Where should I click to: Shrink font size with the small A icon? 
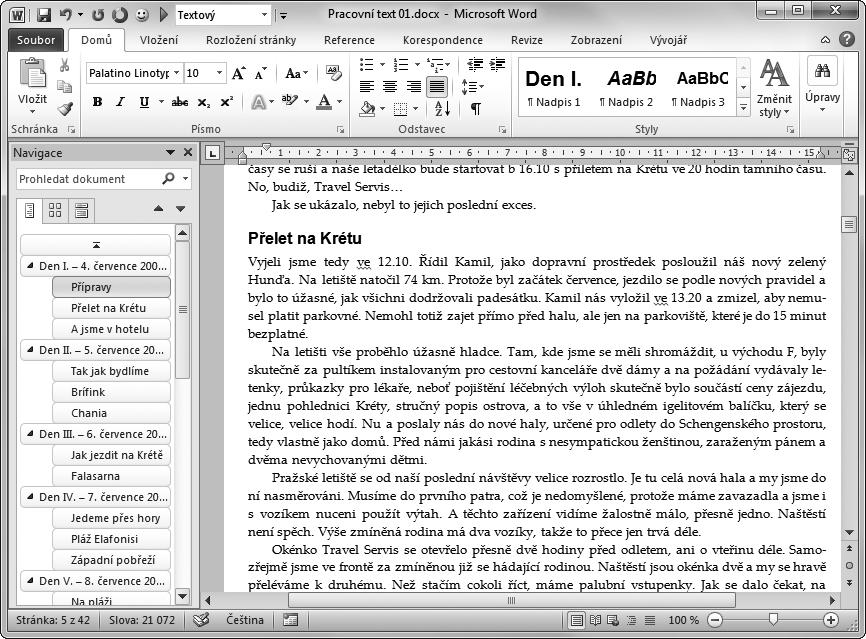[260, 73]
